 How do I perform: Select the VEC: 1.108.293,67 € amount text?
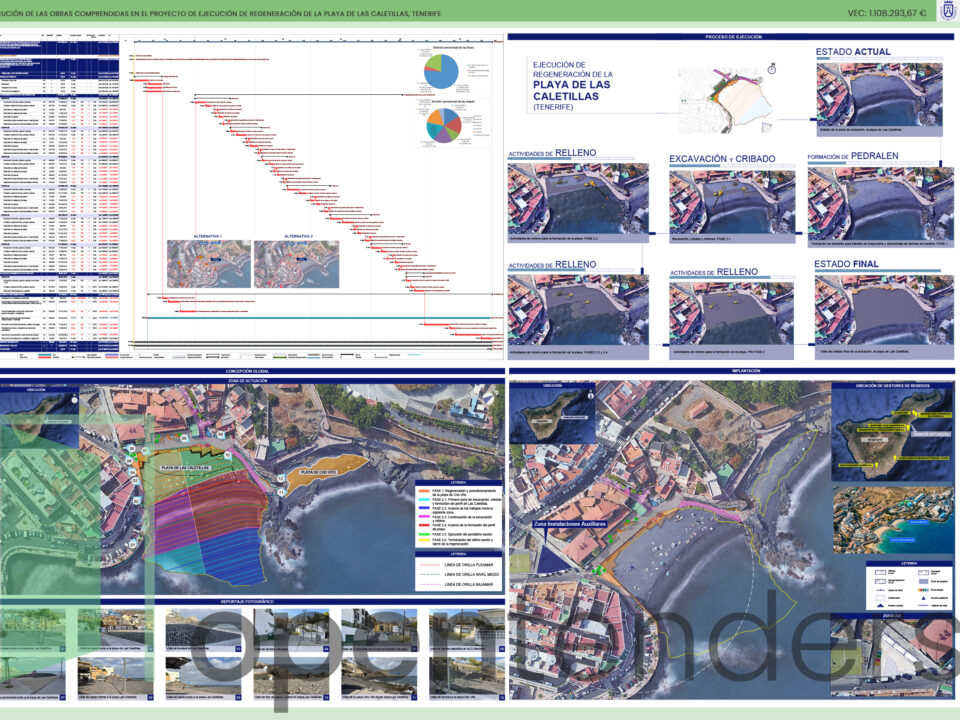point(887,13)
